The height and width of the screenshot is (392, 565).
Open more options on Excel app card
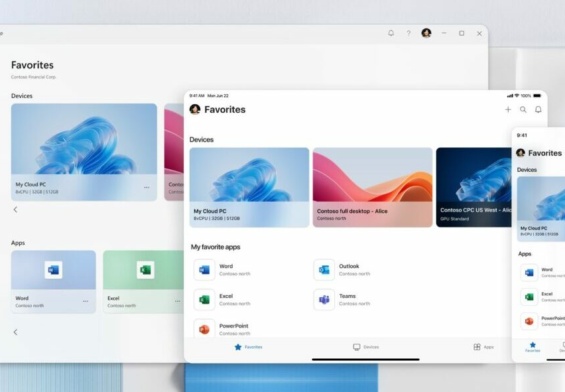click(x=178, y=301)
